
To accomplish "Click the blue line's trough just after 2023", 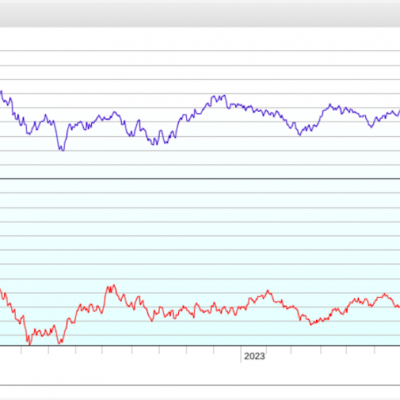I will coord(300,135).
